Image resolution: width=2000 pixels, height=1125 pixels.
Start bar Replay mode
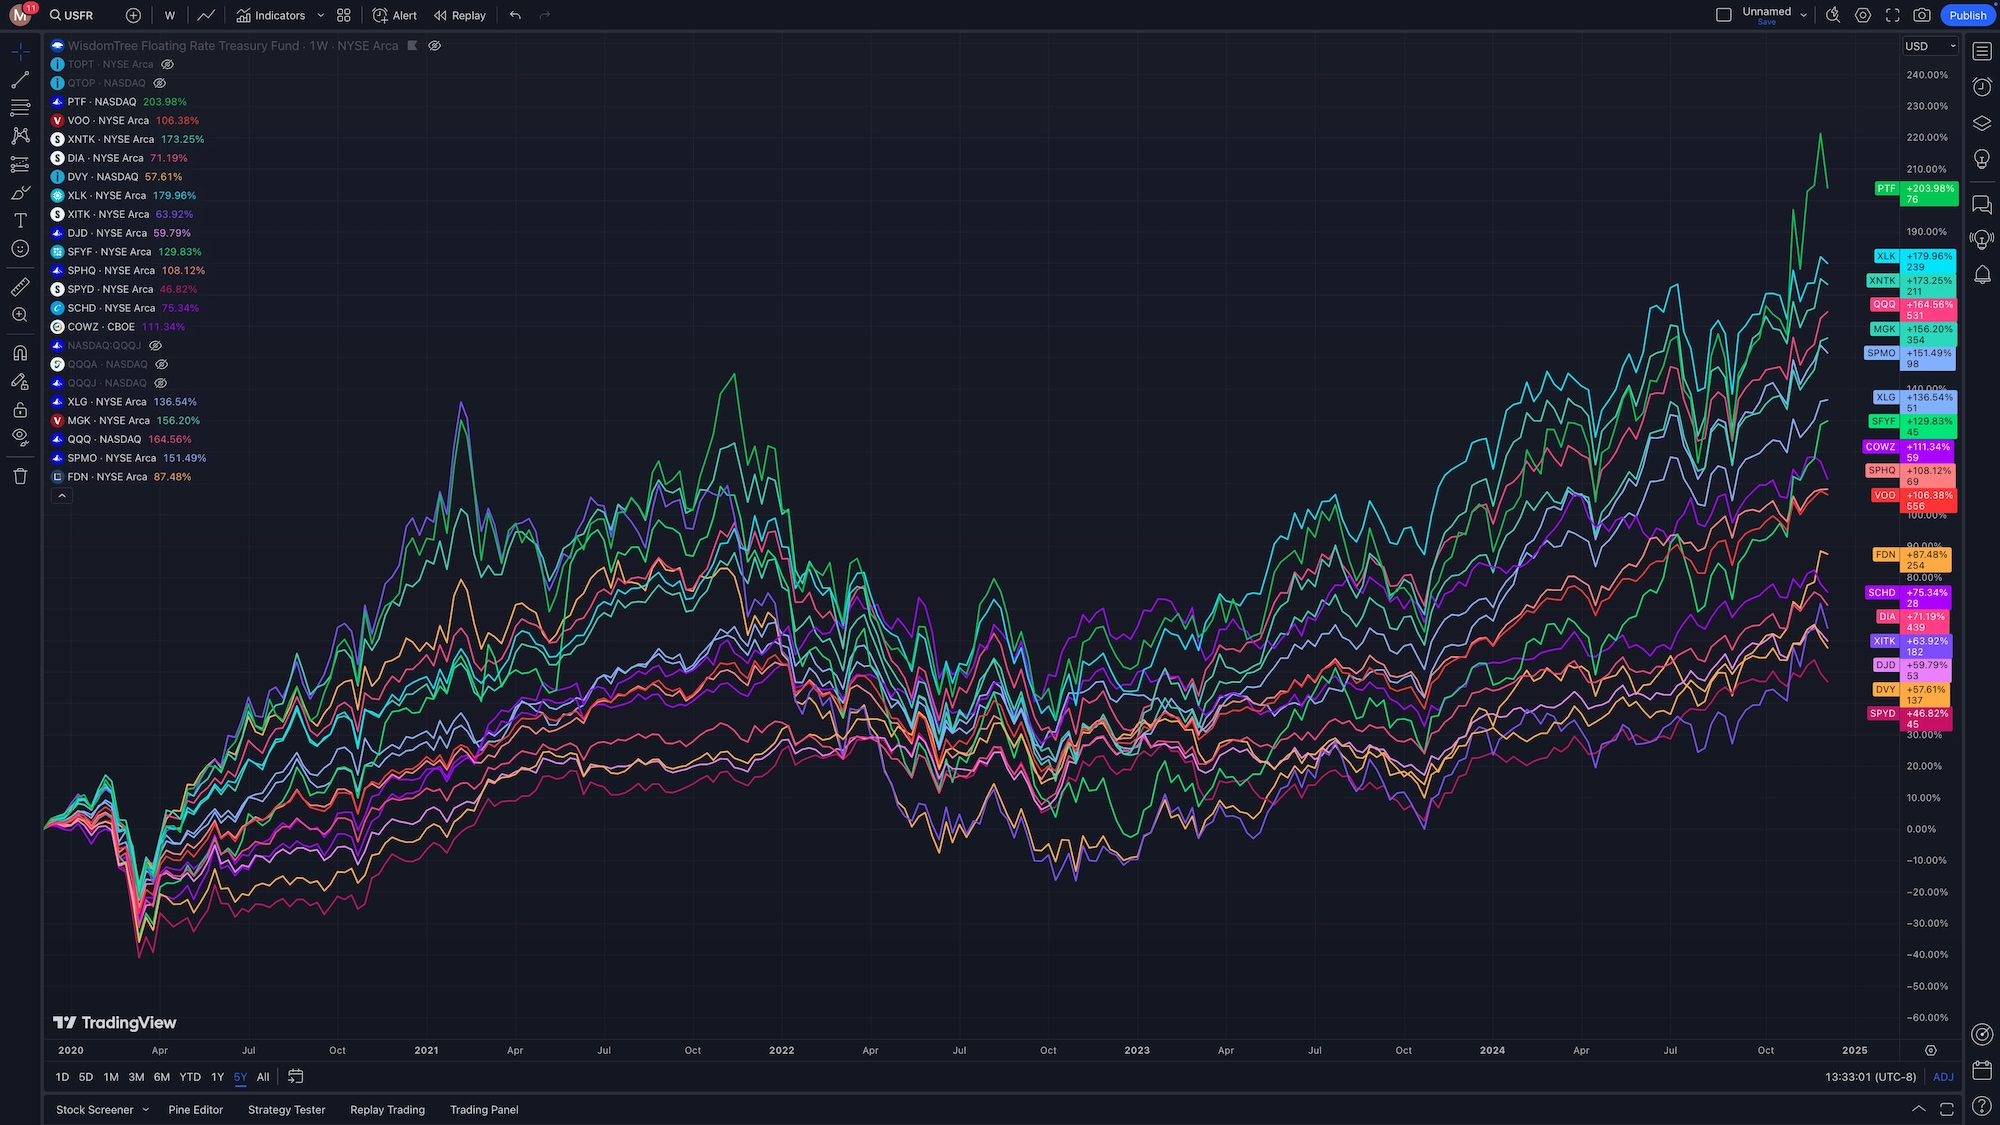(460, 15)
